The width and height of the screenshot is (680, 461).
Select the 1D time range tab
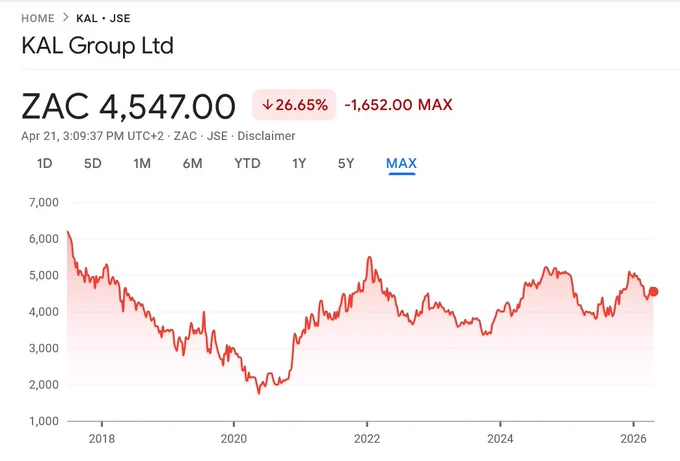[45, 163]
